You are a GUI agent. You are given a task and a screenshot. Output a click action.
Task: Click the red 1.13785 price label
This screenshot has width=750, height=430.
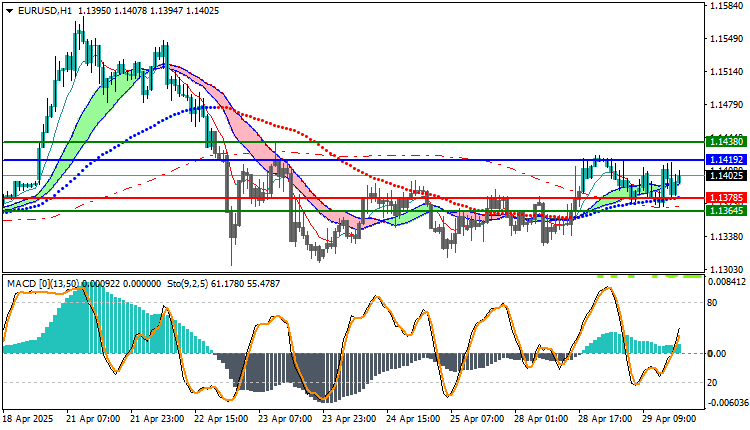tap(726, 198)
